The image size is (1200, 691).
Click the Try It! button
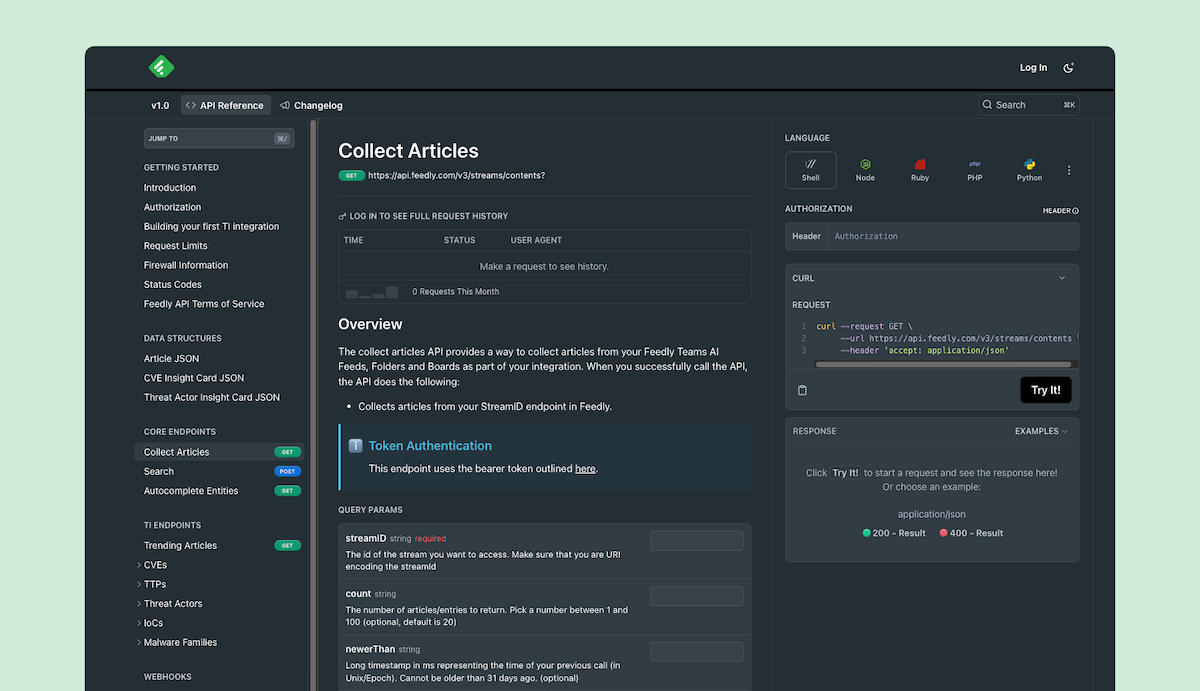pyautogui.click(x=1046, y=390)
